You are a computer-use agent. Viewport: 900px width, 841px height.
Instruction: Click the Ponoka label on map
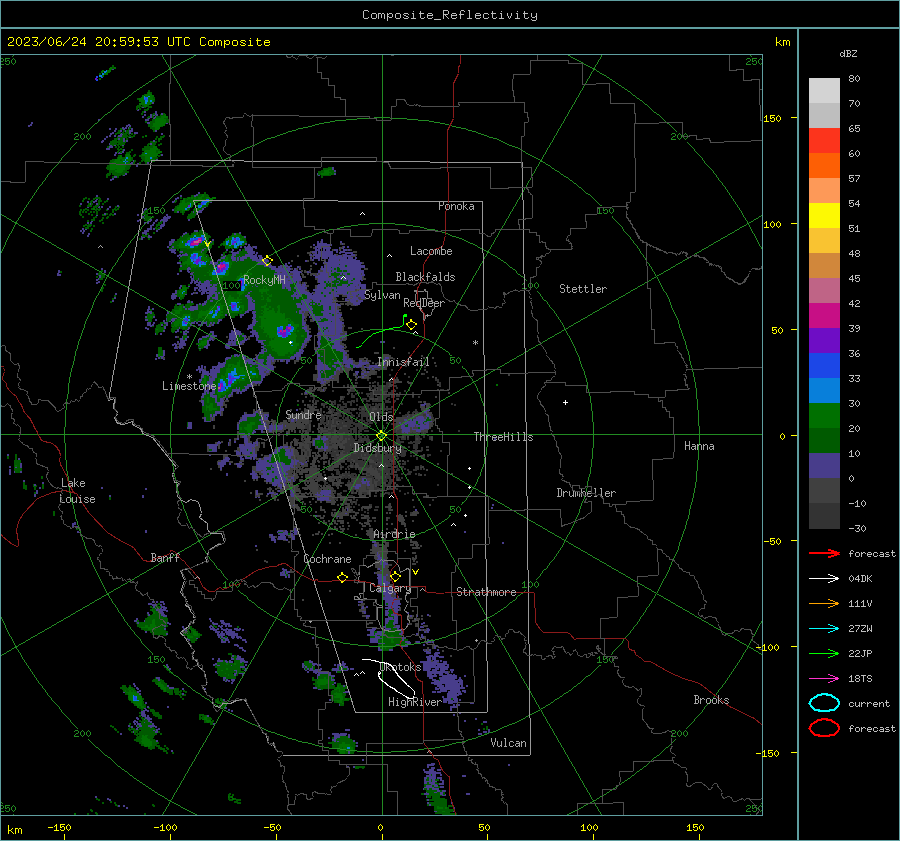click(456, 207)
